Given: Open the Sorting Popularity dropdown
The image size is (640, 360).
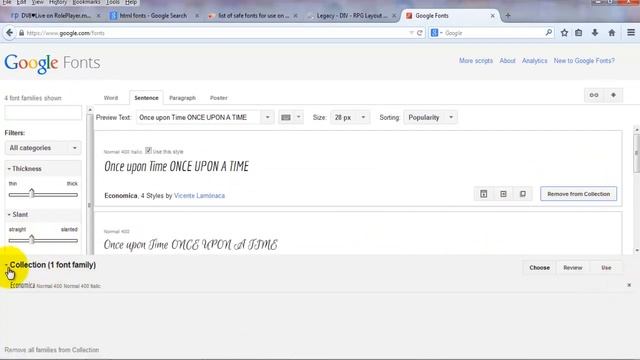Looking at the screenshot, I should [x=430, y=117].
